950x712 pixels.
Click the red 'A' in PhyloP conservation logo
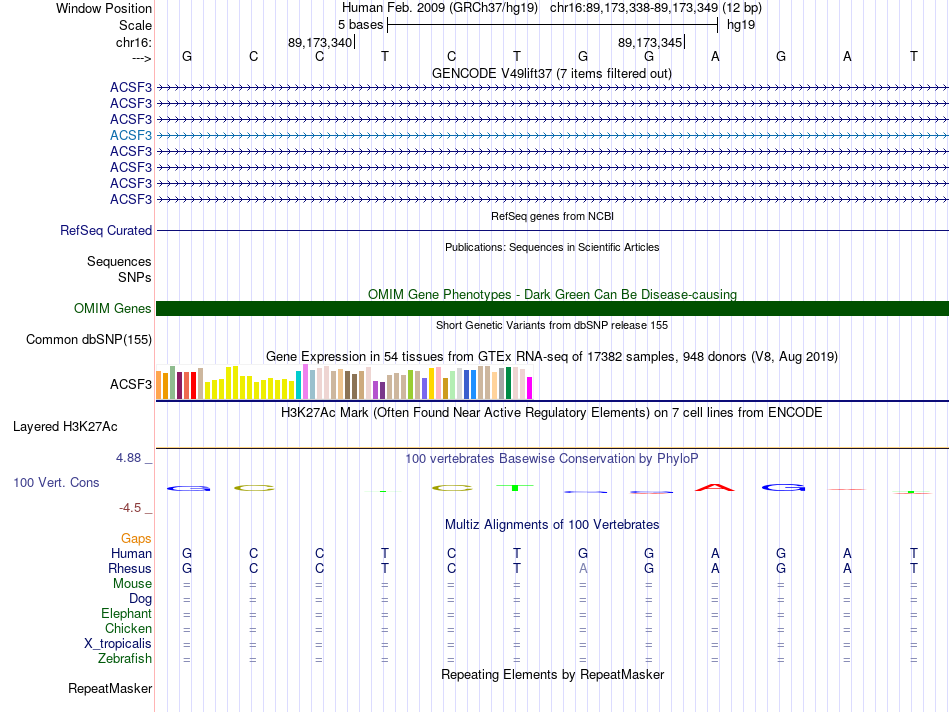[x=715, y=487]
